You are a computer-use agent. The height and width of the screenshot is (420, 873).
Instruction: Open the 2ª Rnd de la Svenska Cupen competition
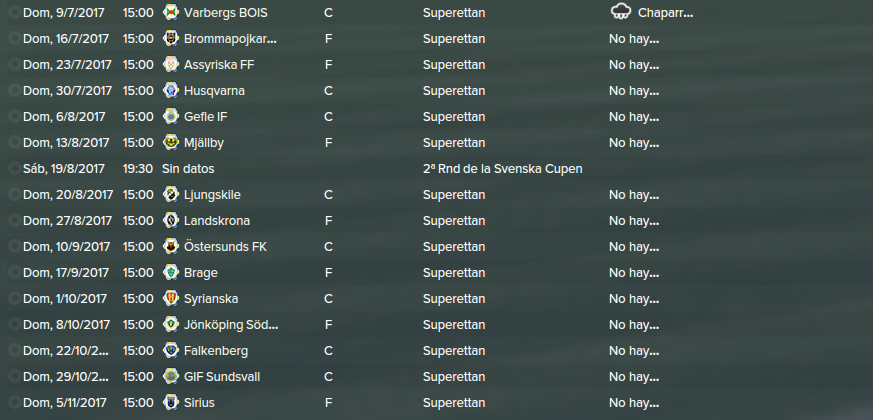pos(502,169)
